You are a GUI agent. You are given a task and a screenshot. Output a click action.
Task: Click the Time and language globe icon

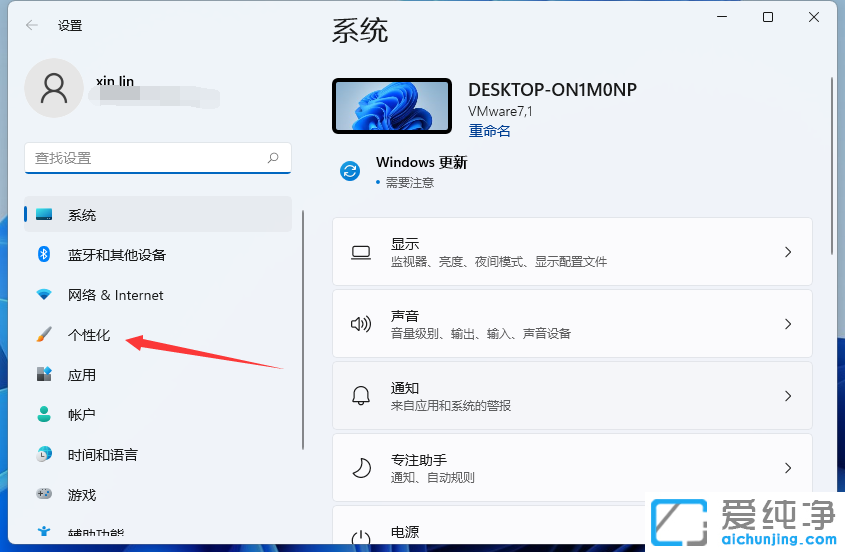[44, 454]
